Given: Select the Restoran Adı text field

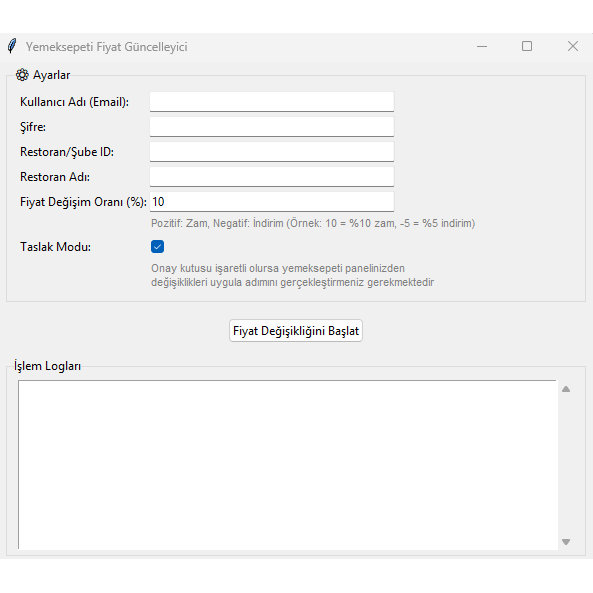Looking at the screenshot, I should pyautogui.click(x=272, y=177).
